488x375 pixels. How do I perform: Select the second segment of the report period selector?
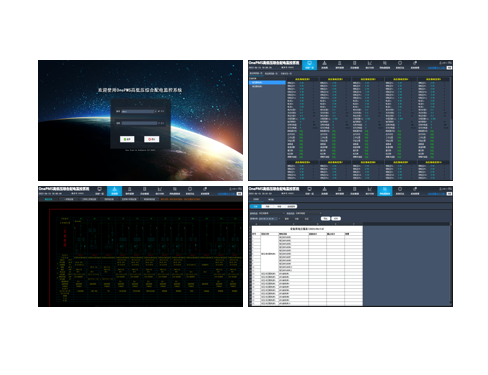click(x=267, y=206)
